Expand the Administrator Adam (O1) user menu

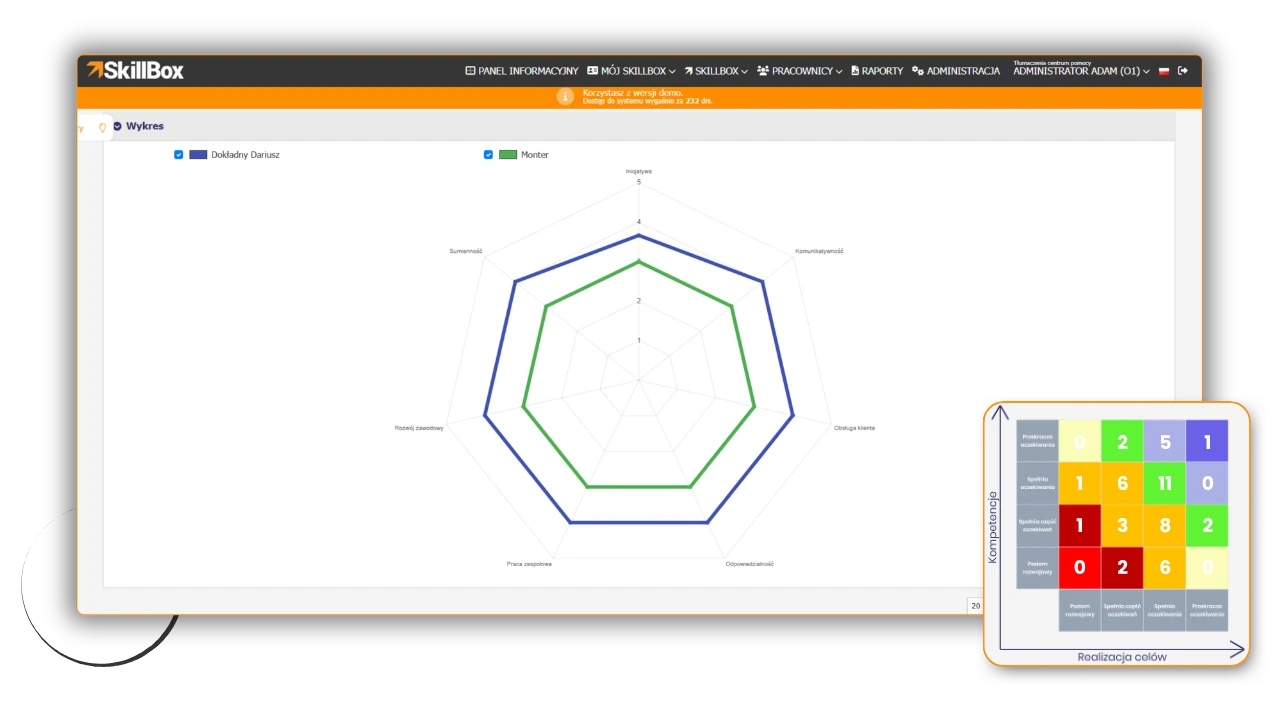coord(1080,72)
